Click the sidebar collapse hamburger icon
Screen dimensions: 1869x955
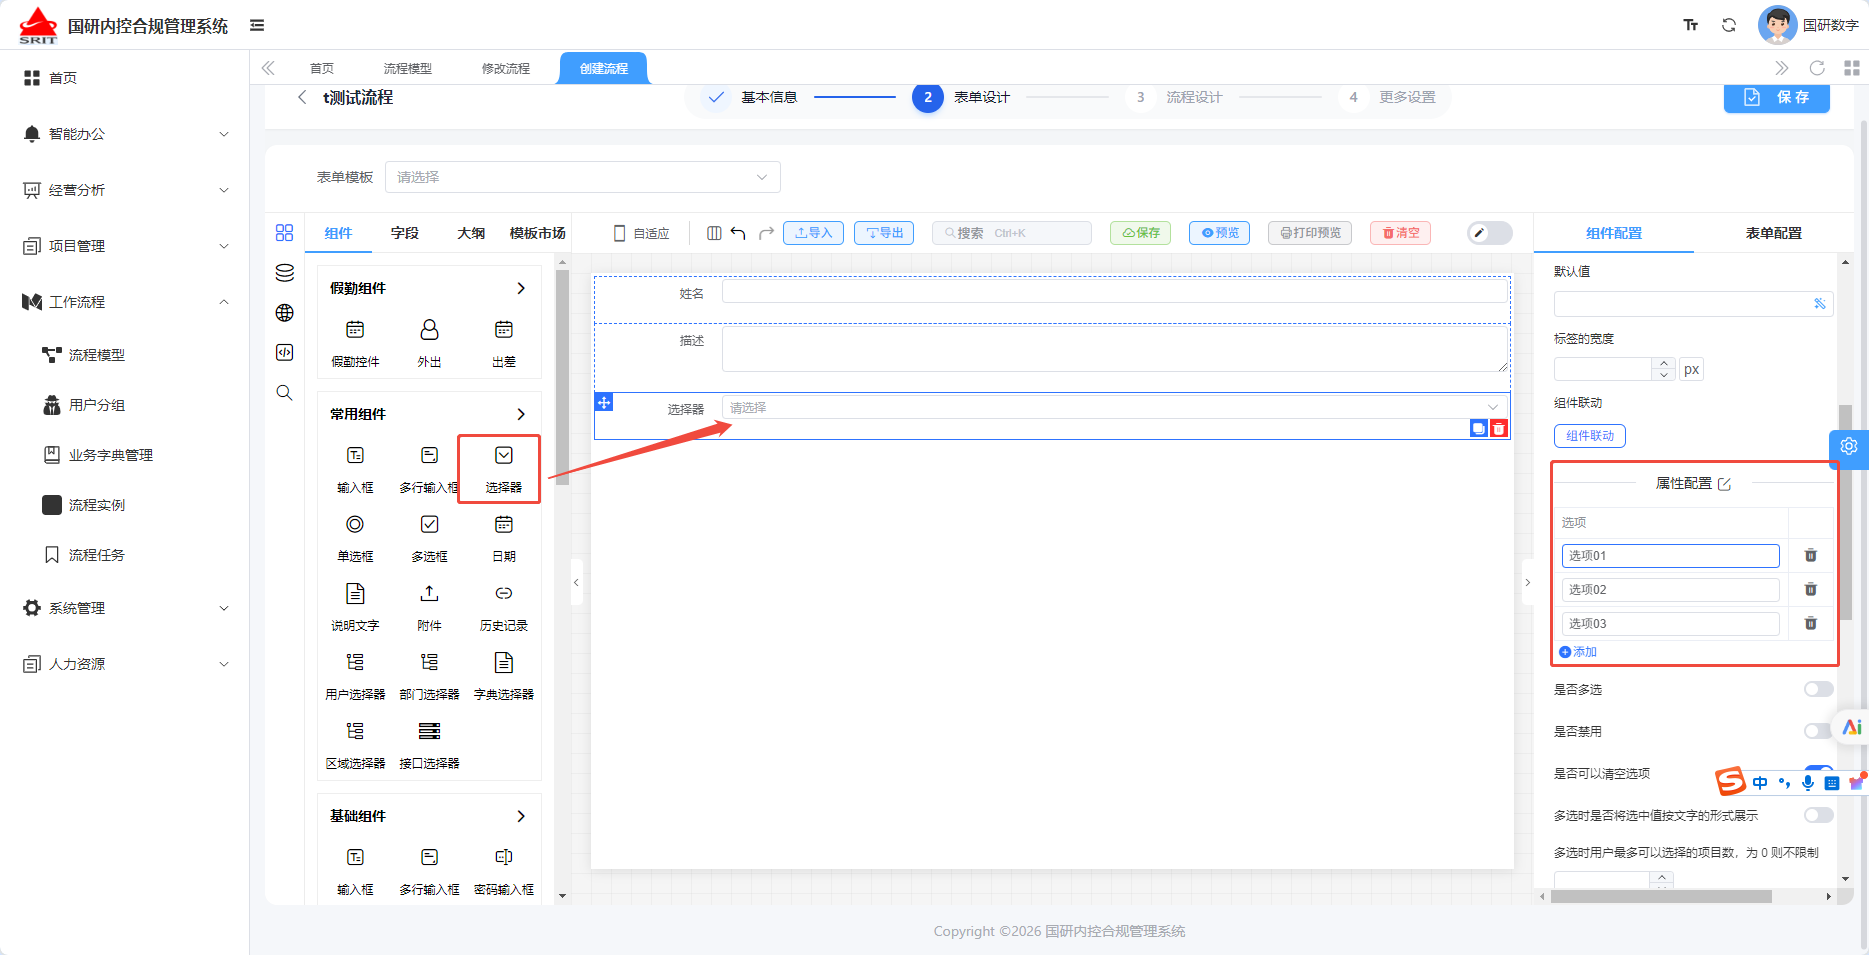pos(257,25)
